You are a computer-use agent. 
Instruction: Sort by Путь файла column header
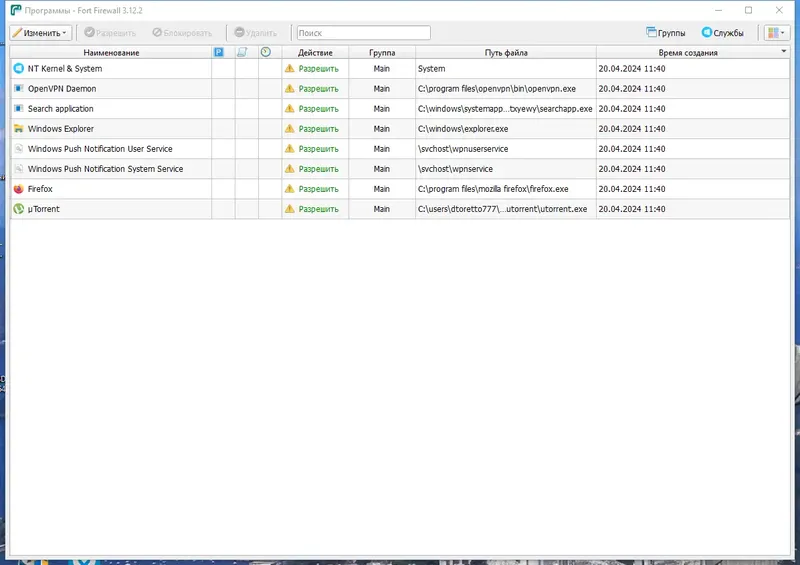(x=506, y=53)
